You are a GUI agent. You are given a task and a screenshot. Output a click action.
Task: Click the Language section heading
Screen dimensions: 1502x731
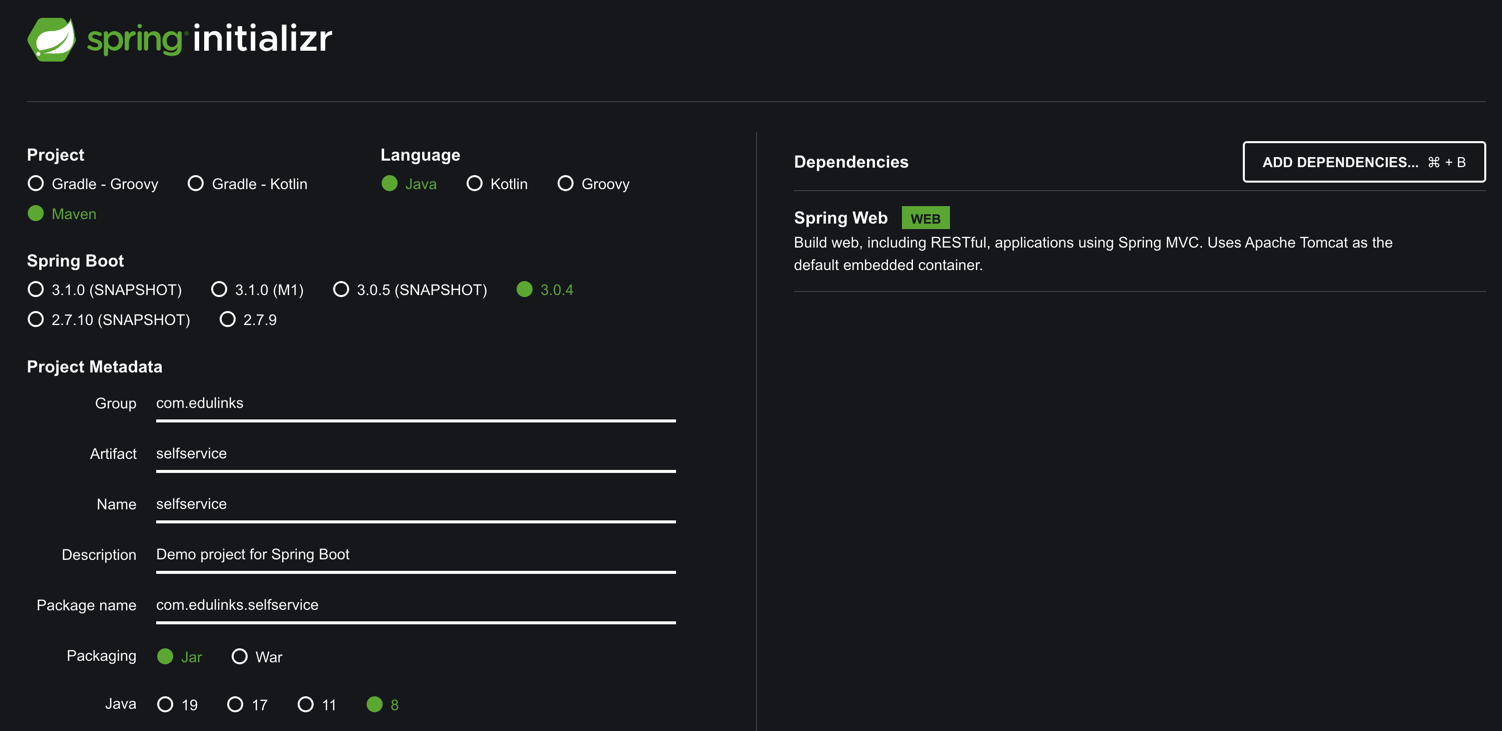click(420, 155)
